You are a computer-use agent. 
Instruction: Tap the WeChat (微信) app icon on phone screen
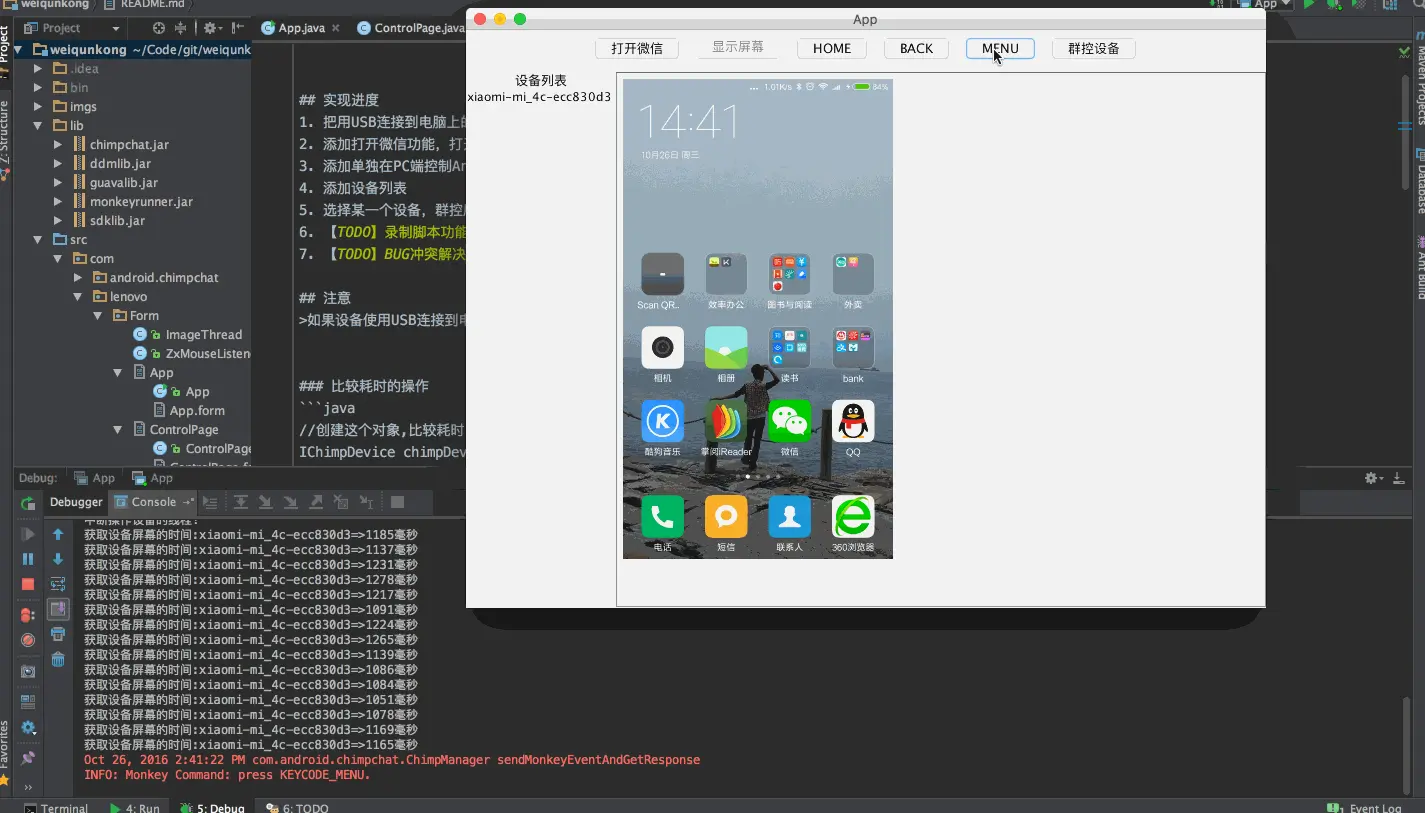pyautogui.click(x=789, y=421)
